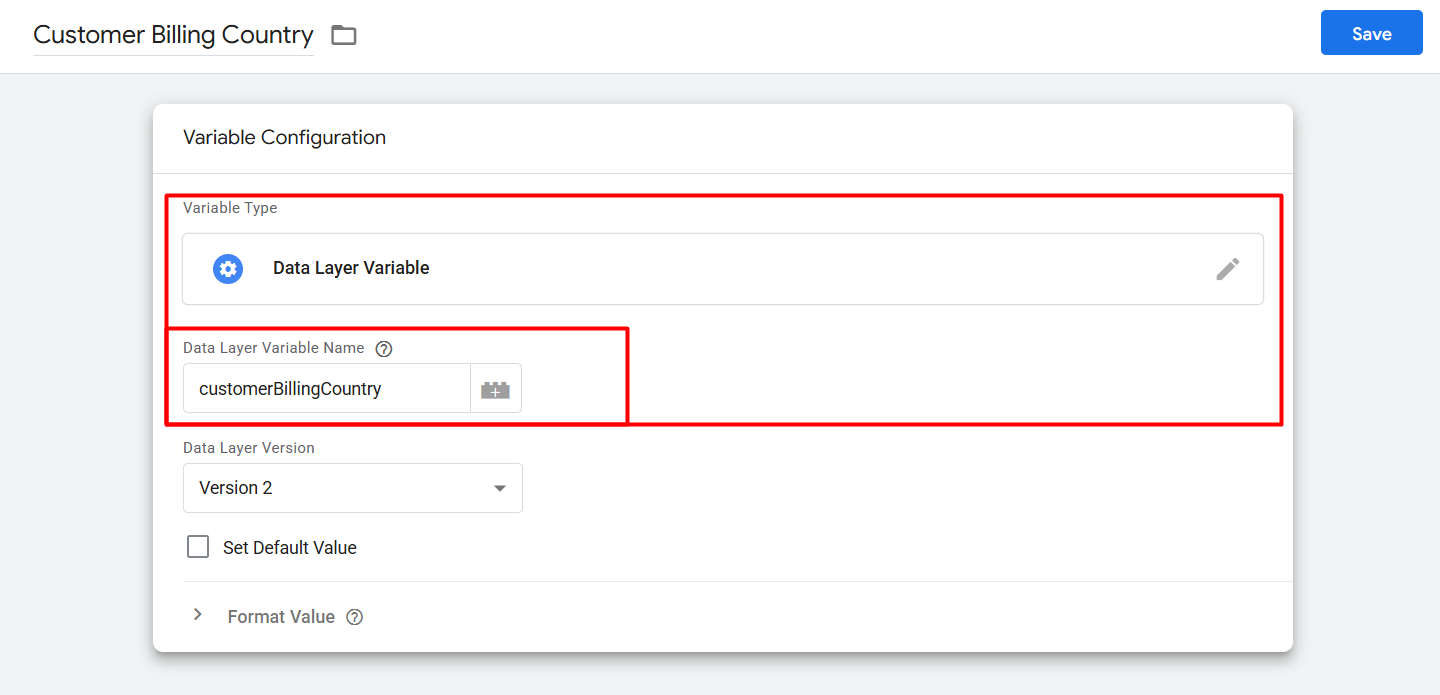This screenshot has height=695, width=1440.
Task: Click the Variable Type label
Action: pos(230,208)
